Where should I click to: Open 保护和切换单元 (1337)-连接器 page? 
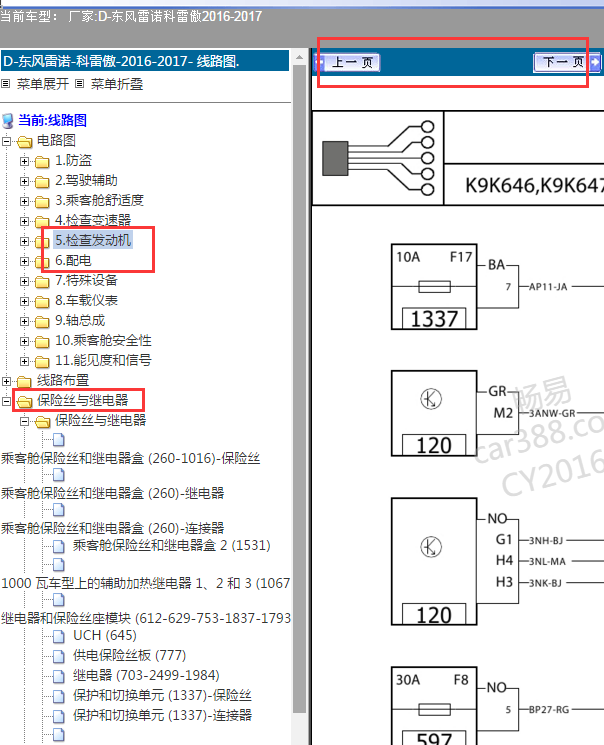click(x=162, y=715)
